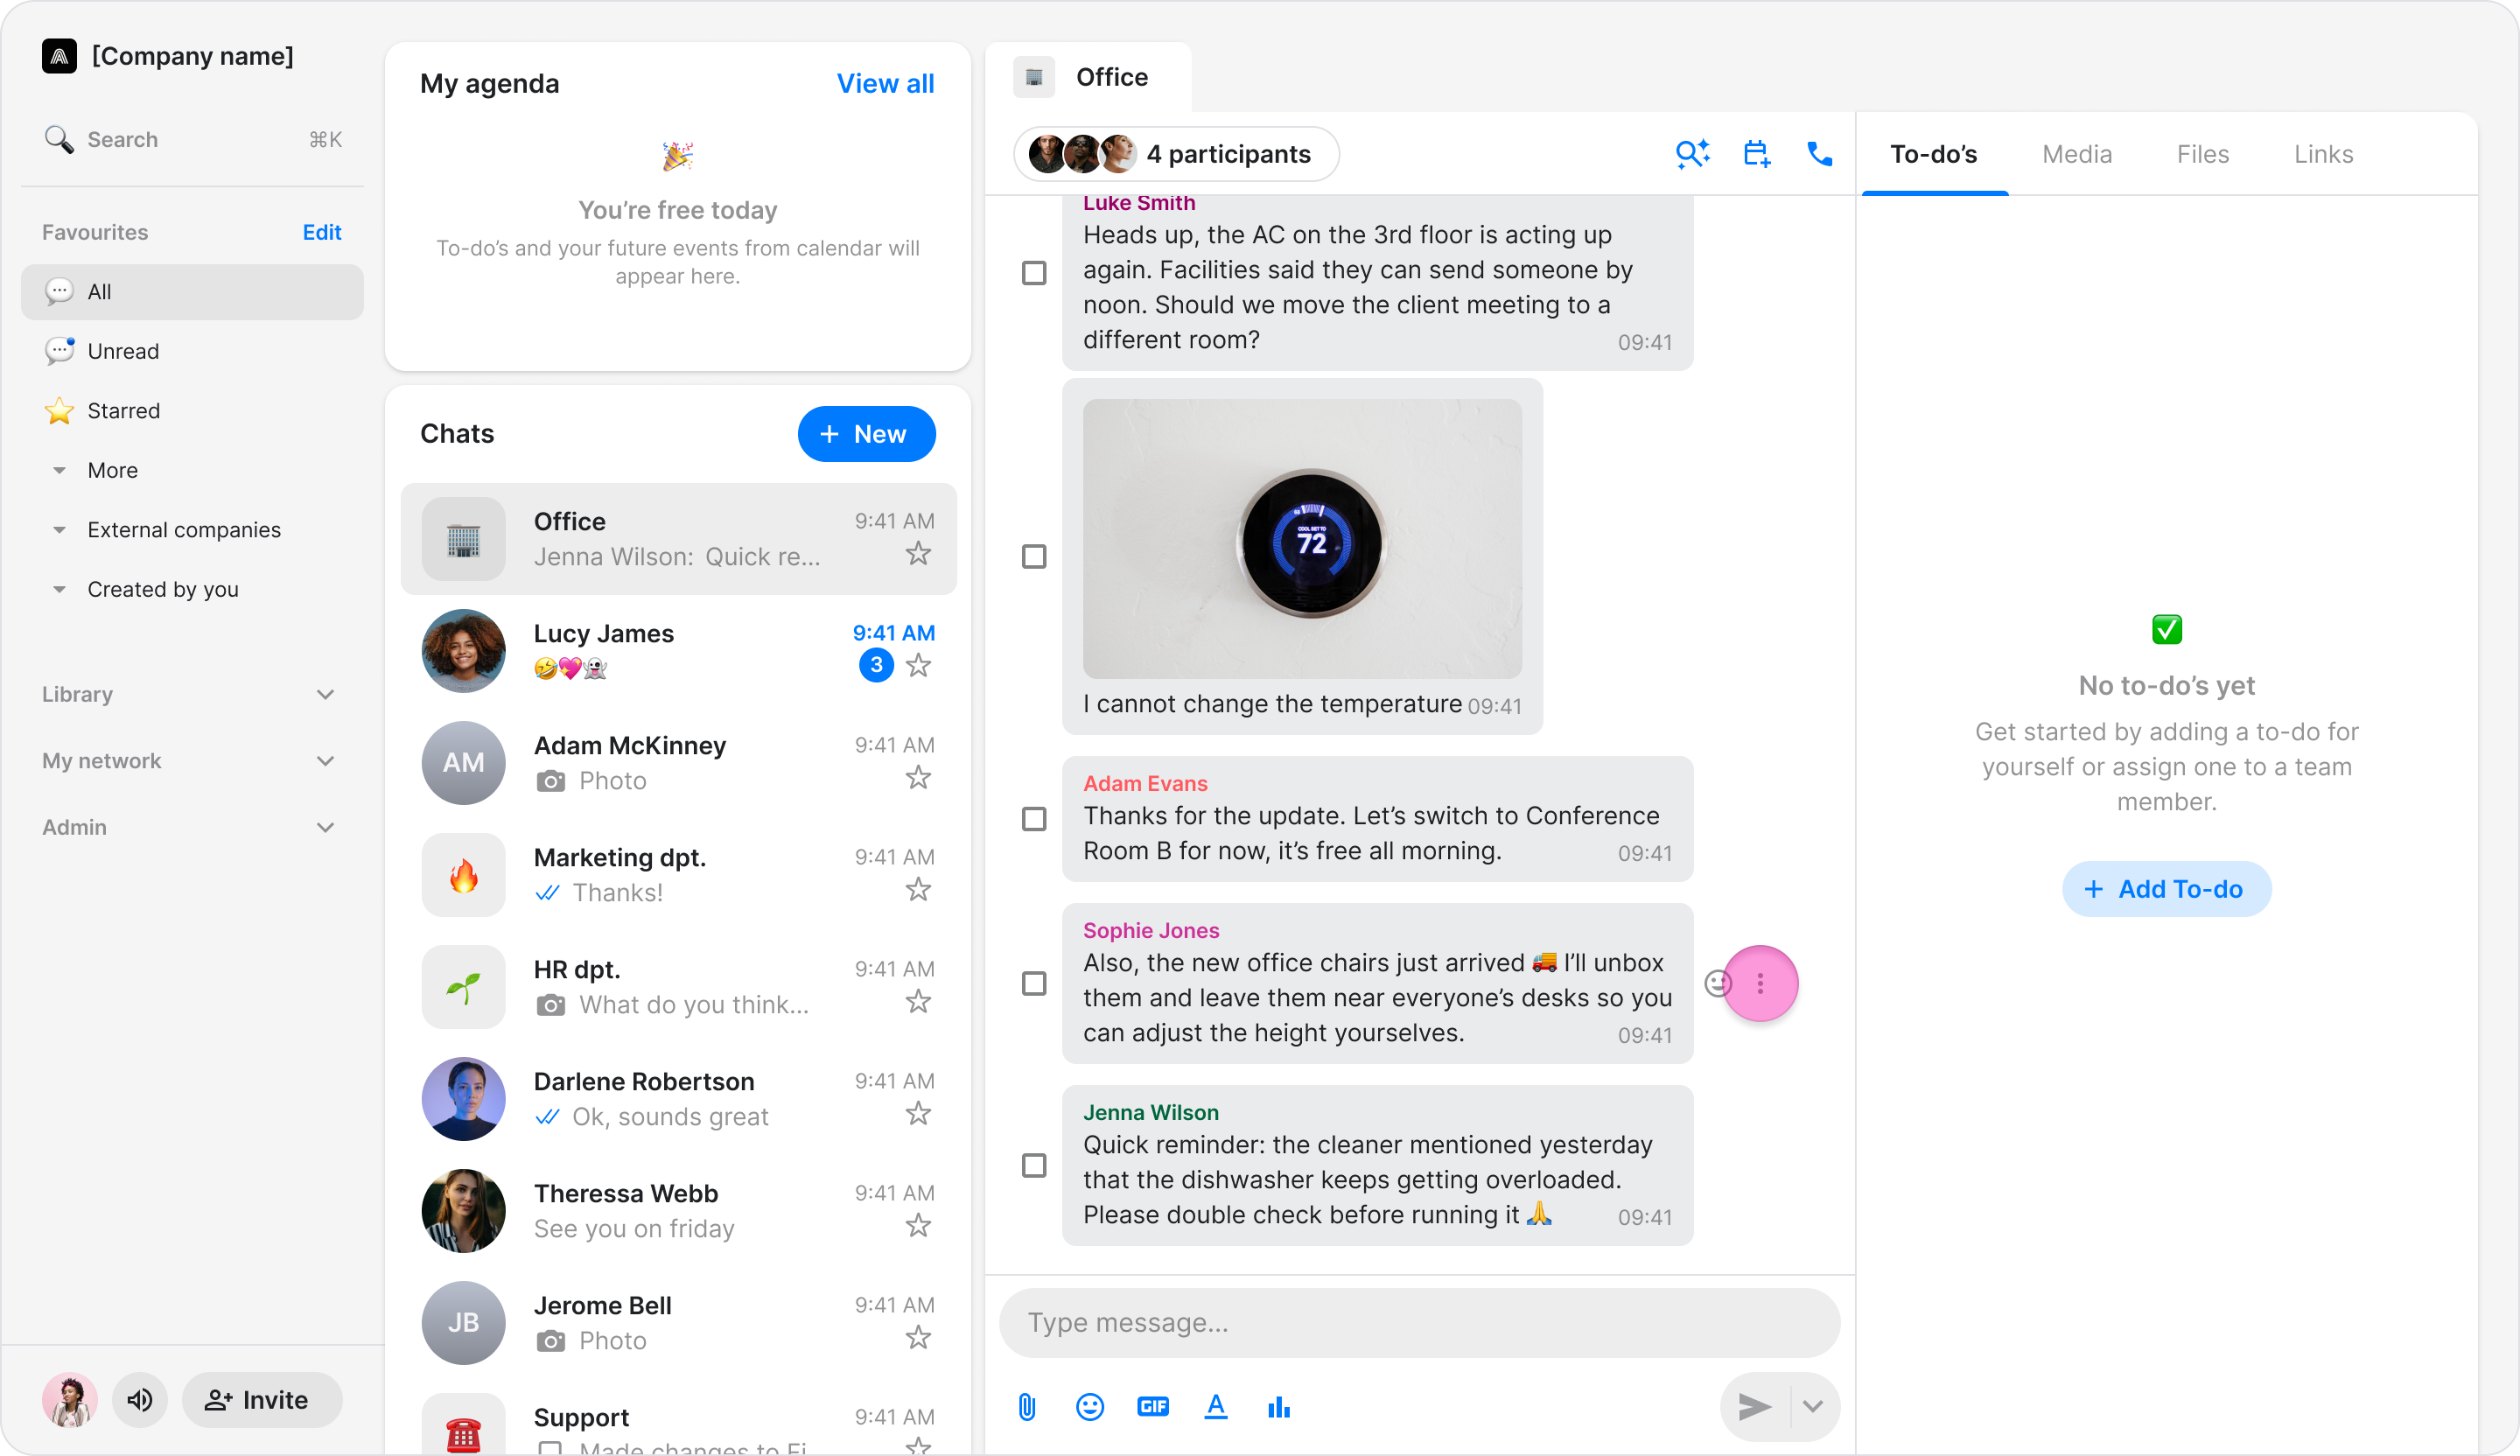Select checkbox for Jenna Wilson's dishwasher message

point(1034,1166)
